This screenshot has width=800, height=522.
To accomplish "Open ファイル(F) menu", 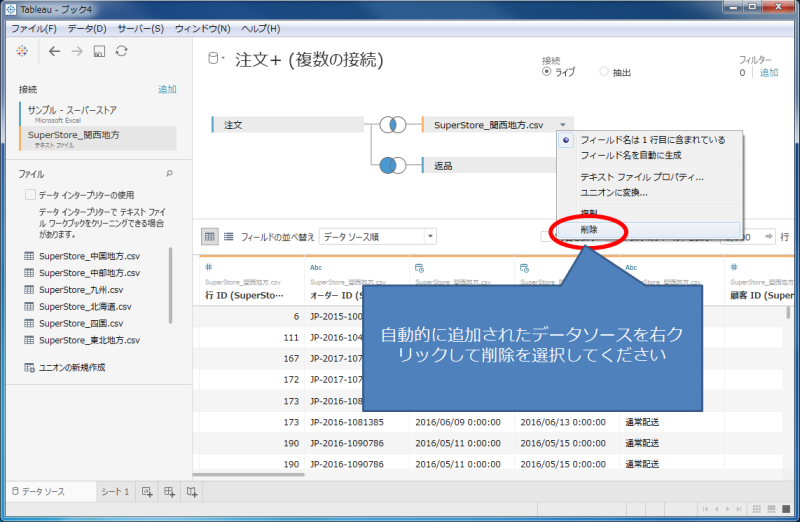I will click(34, 29).
